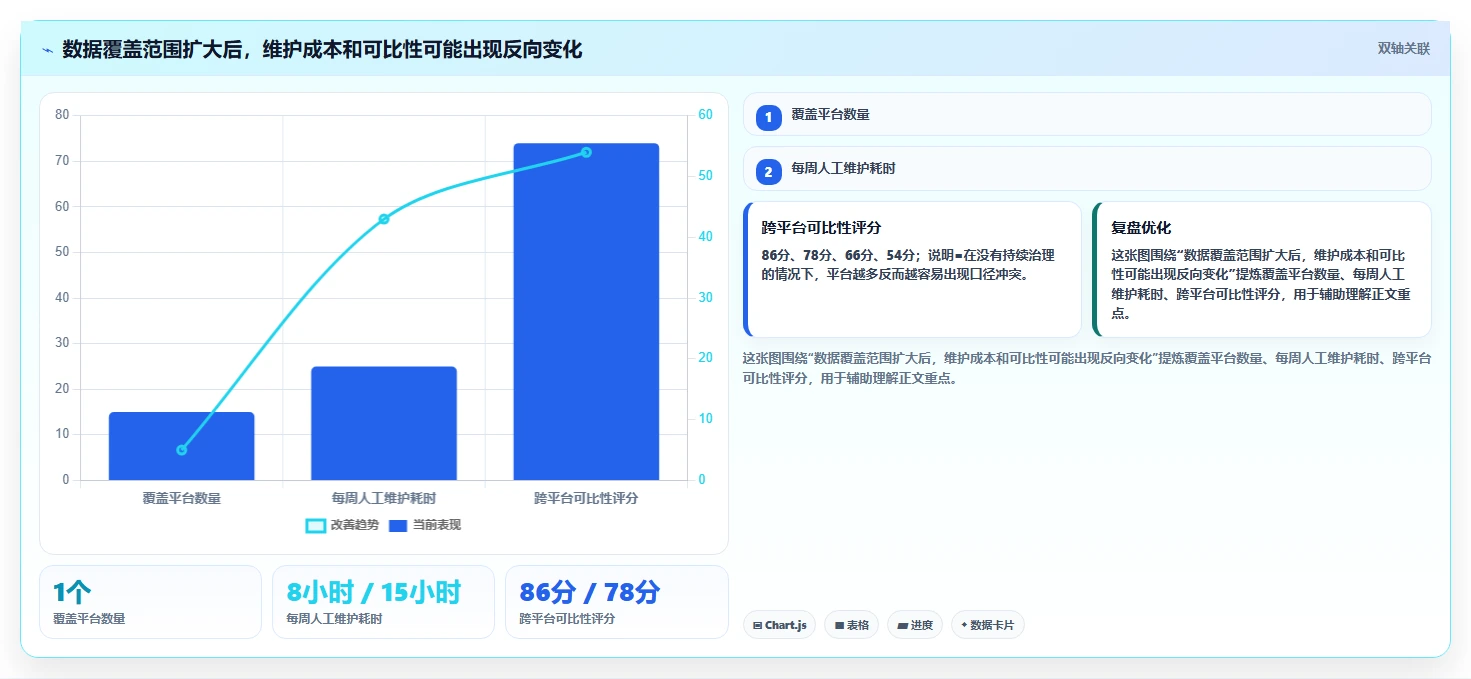Image resolution: width=1471 pixels, height=679 pixels.
Task: Click the 1个 覆盖平台数量 stat card
Action: pyautogui.click(x=150, y=602)
